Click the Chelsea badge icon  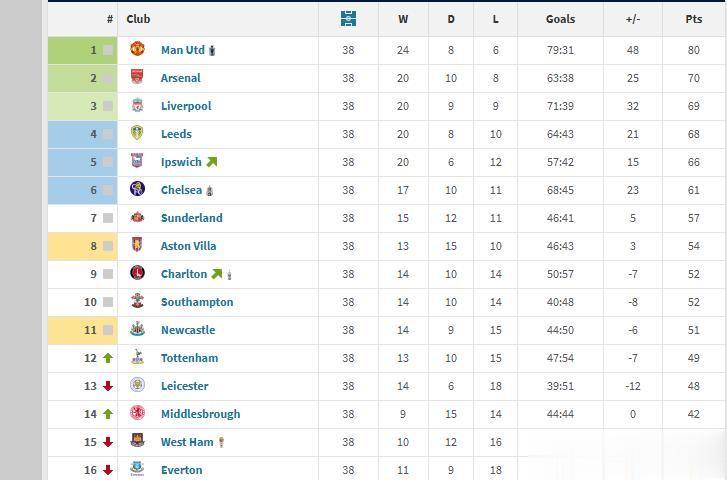137,189
